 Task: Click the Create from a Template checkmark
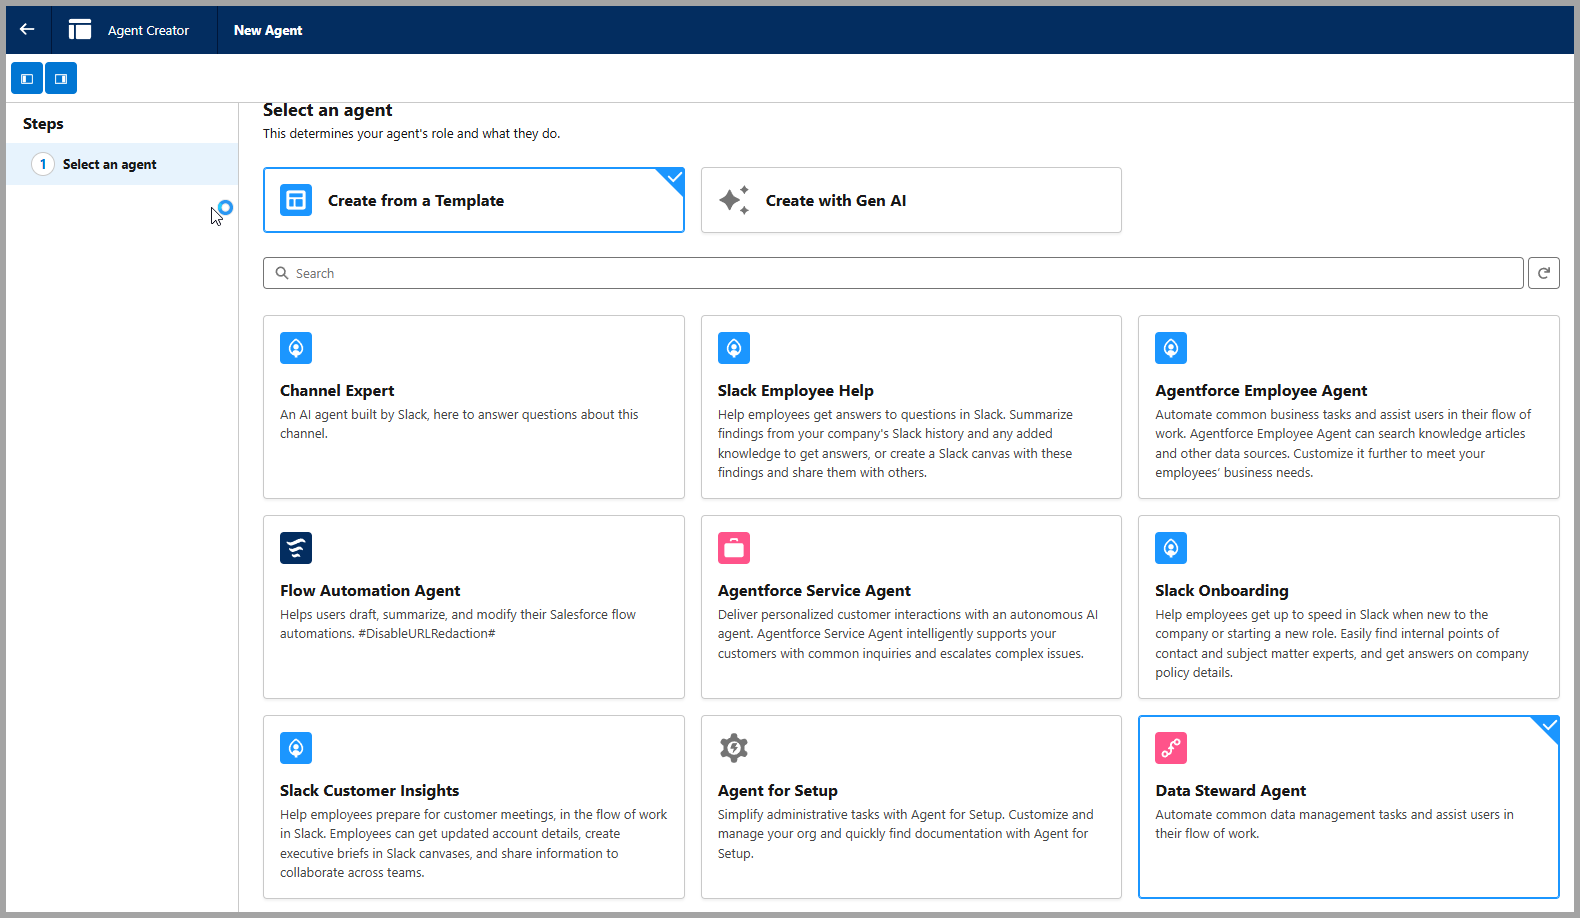675,177
